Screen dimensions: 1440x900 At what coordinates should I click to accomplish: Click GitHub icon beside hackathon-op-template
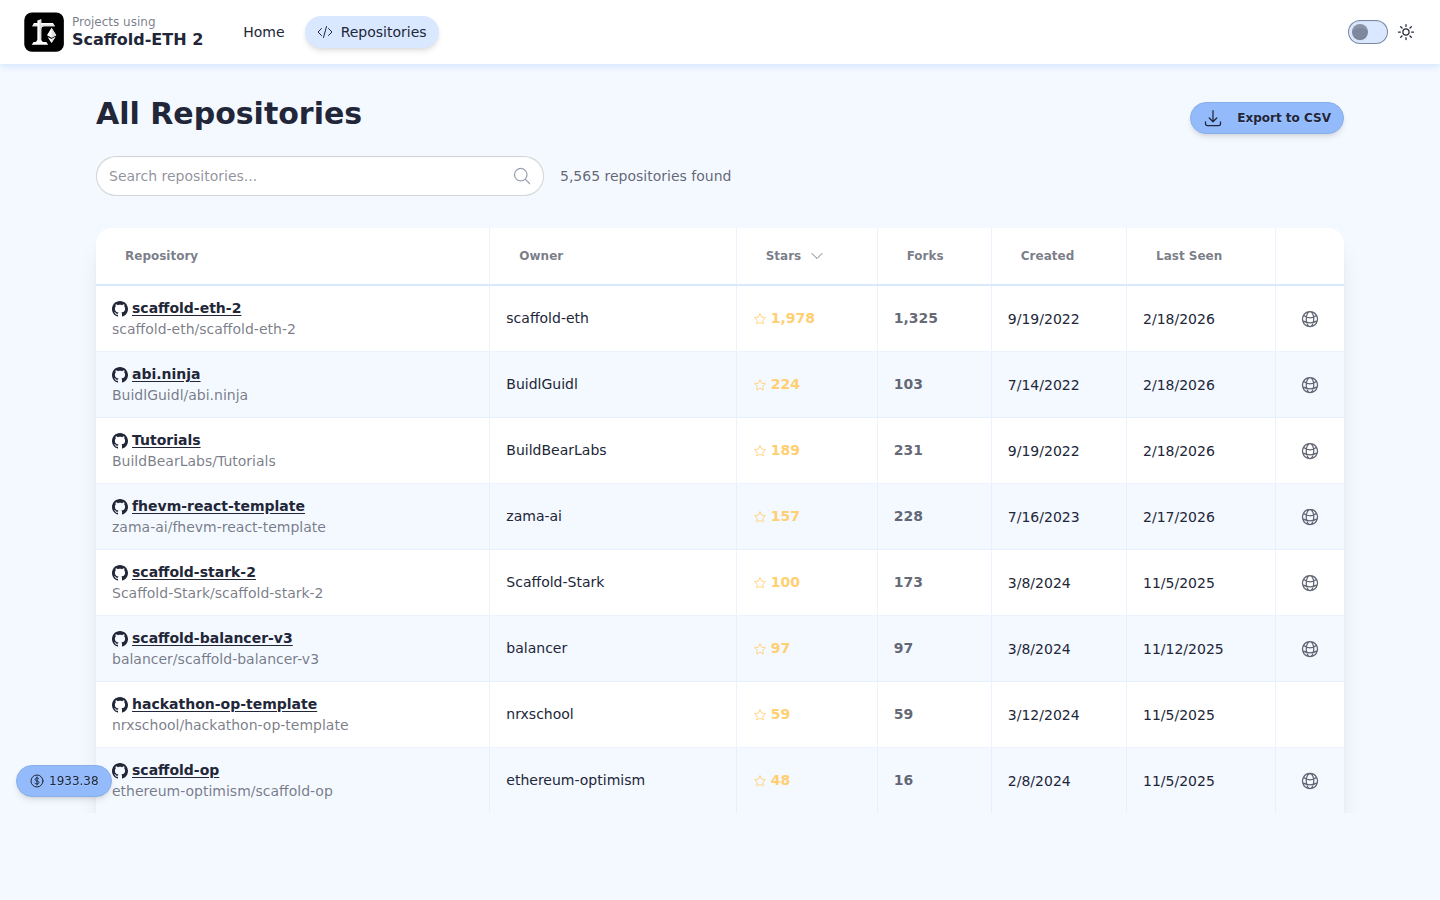pyautogui.click(x=120, y=705)
